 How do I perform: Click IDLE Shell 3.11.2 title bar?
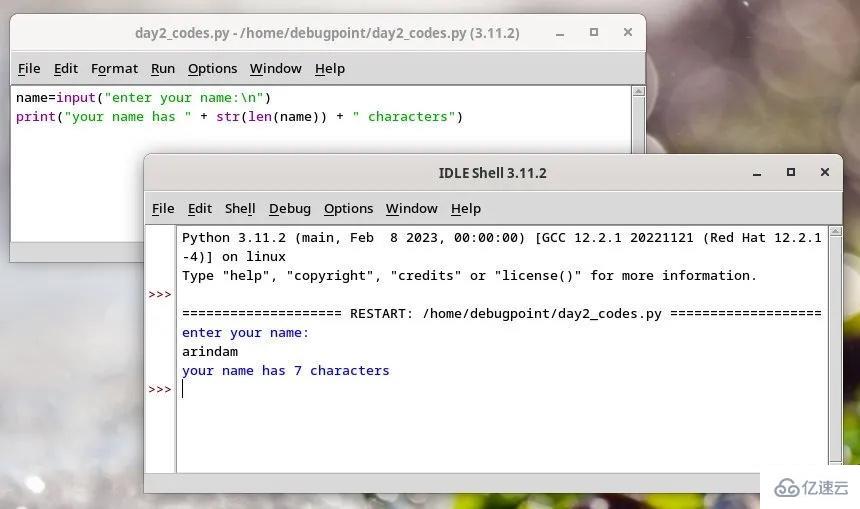pyautogui.click(x=493, y=173)
